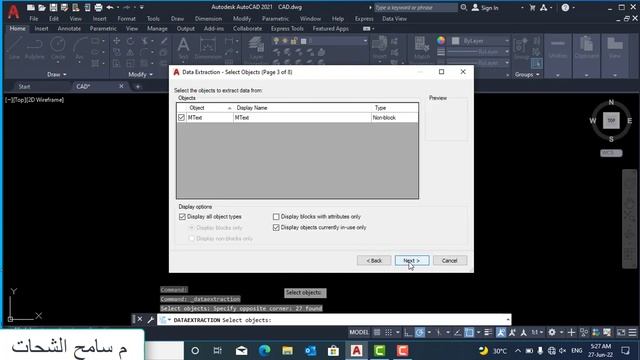
Task: Click the search magnifier icon
Action: pos(464,7)
